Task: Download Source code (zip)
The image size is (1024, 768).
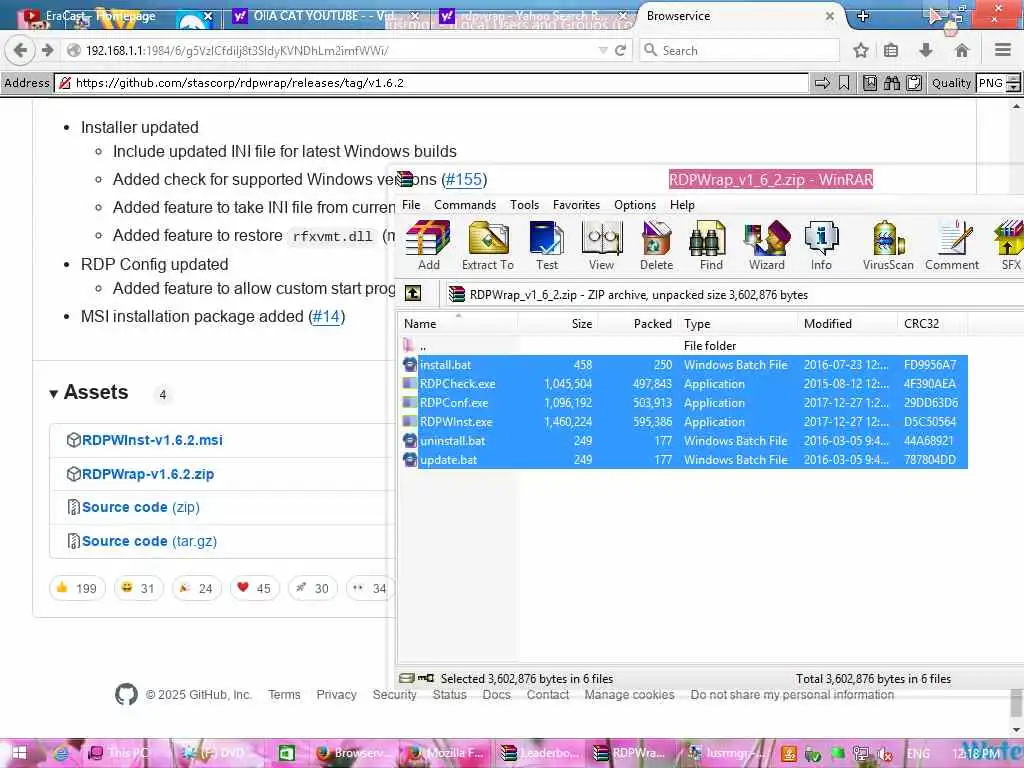Action: pos(140,507)
